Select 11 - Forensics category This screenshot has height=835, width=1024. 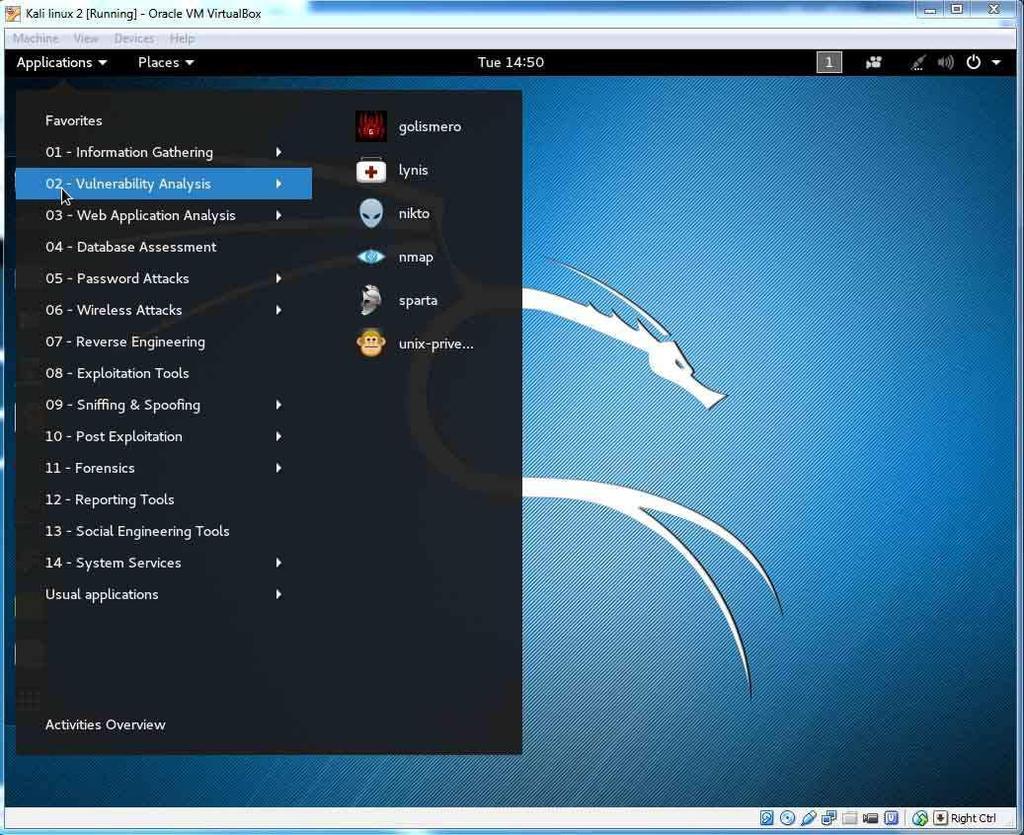click(x=163, y=467)
